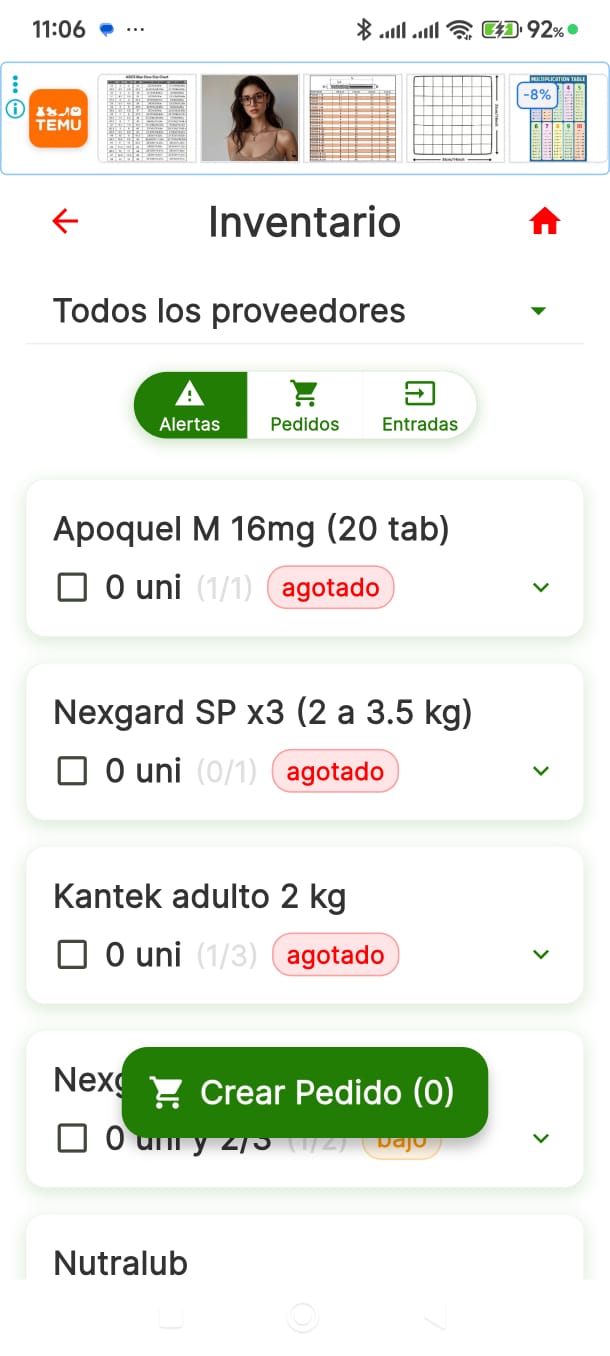Open the TEMU ad banner icon
The height and width of the screenshot is (1356, 610).
(x=57, y=118)
